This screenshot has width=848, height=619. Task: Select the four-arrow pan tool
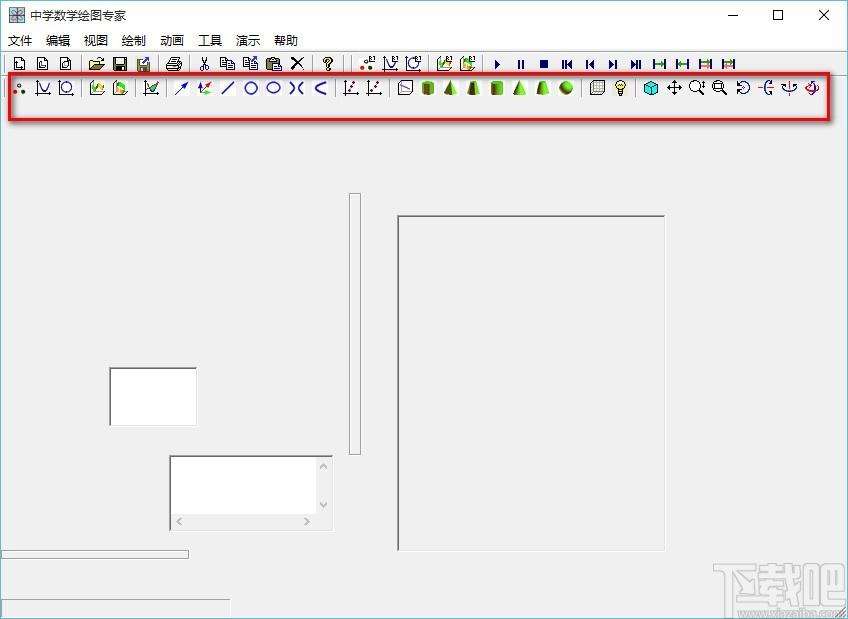click(x=674, y=88)
